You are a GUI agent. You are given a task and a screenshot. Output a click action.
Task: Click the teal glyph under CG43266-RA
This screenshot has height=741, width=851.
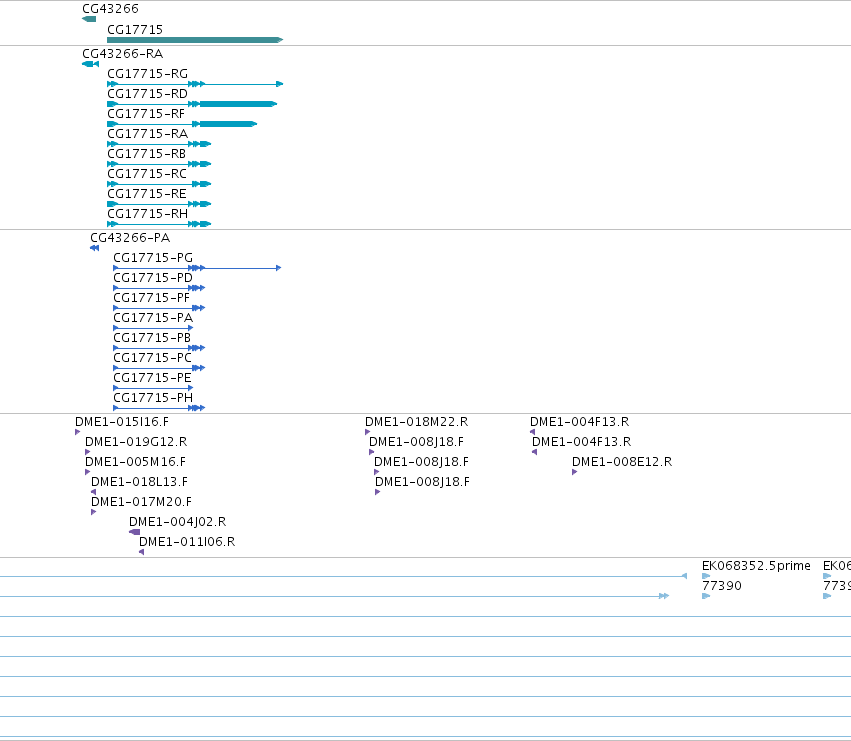coord(90,64)
